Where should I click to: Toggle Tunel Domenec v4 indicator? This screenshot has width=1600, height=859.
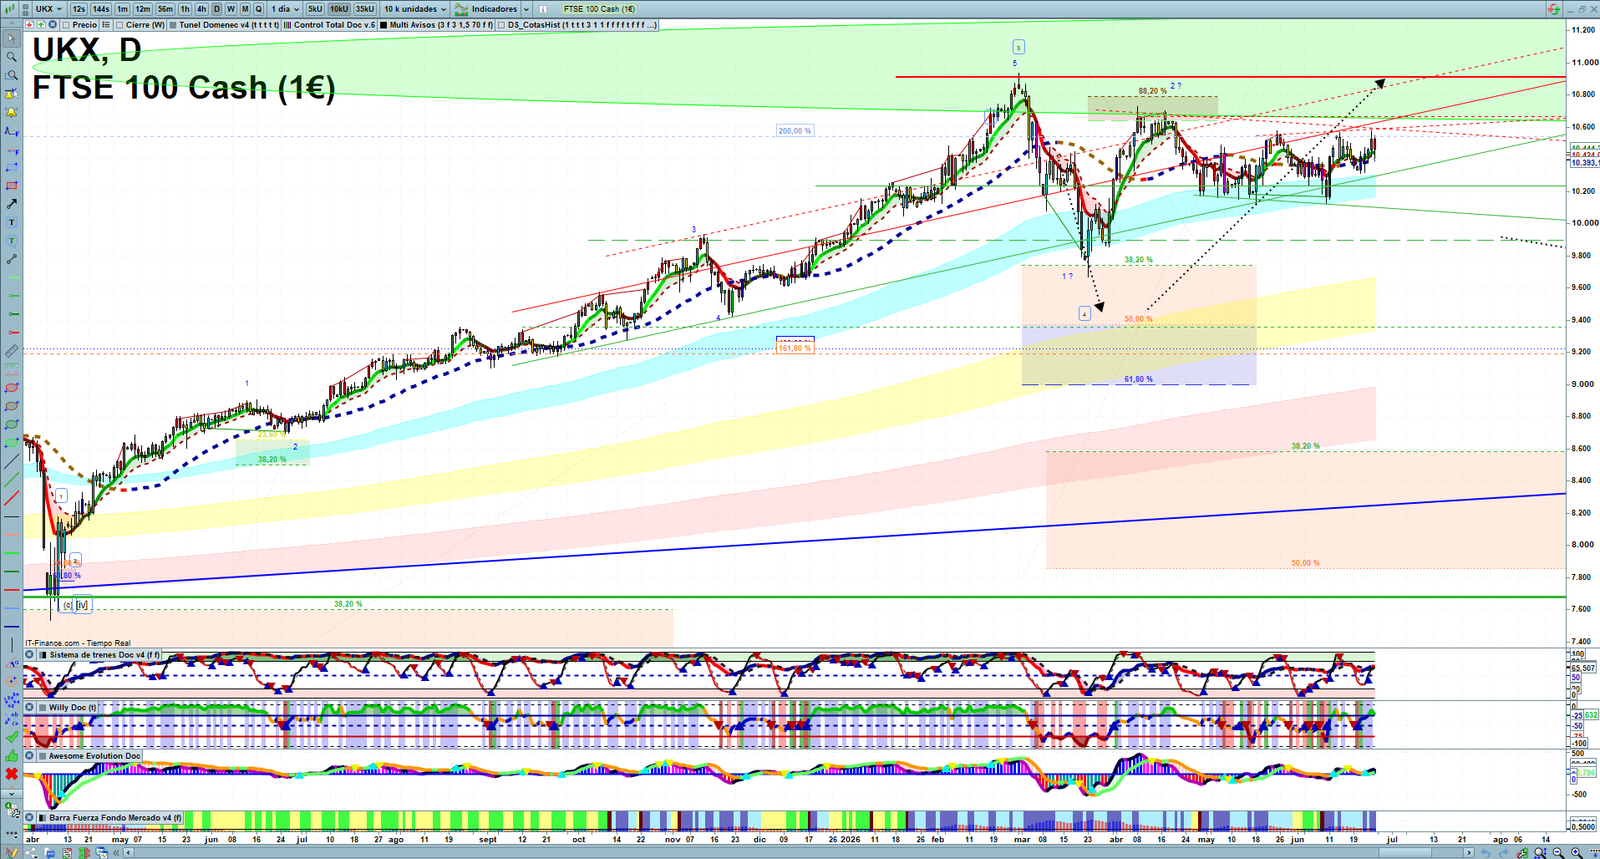point(172,24)
